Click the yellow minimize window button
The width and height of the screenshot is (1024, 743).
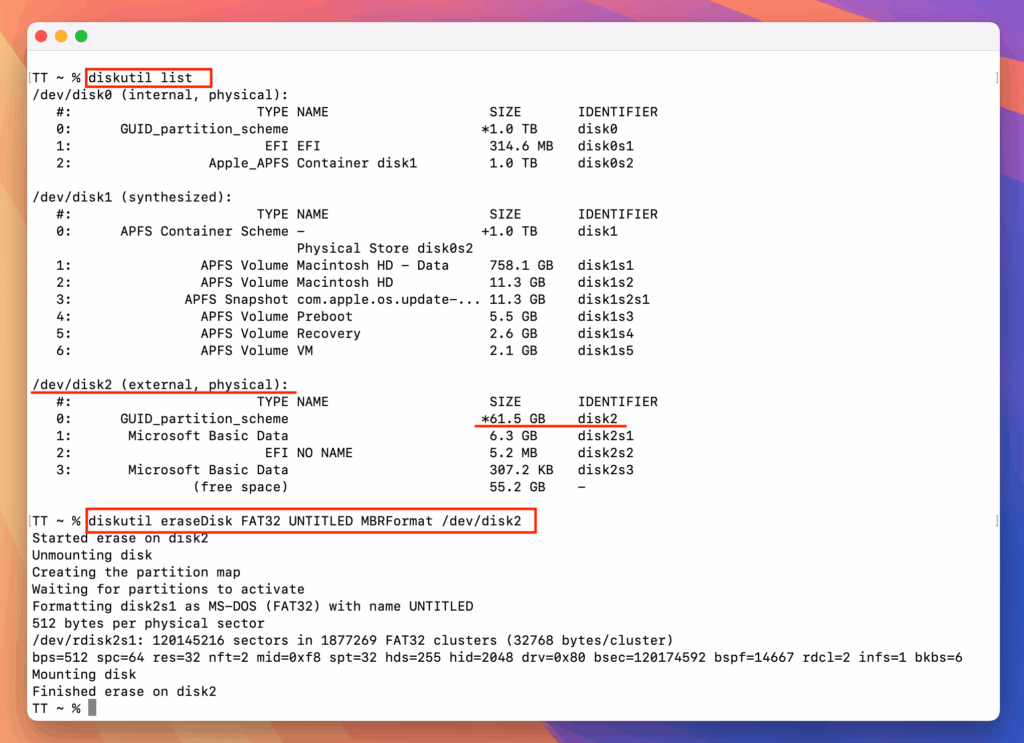point(61,36)
